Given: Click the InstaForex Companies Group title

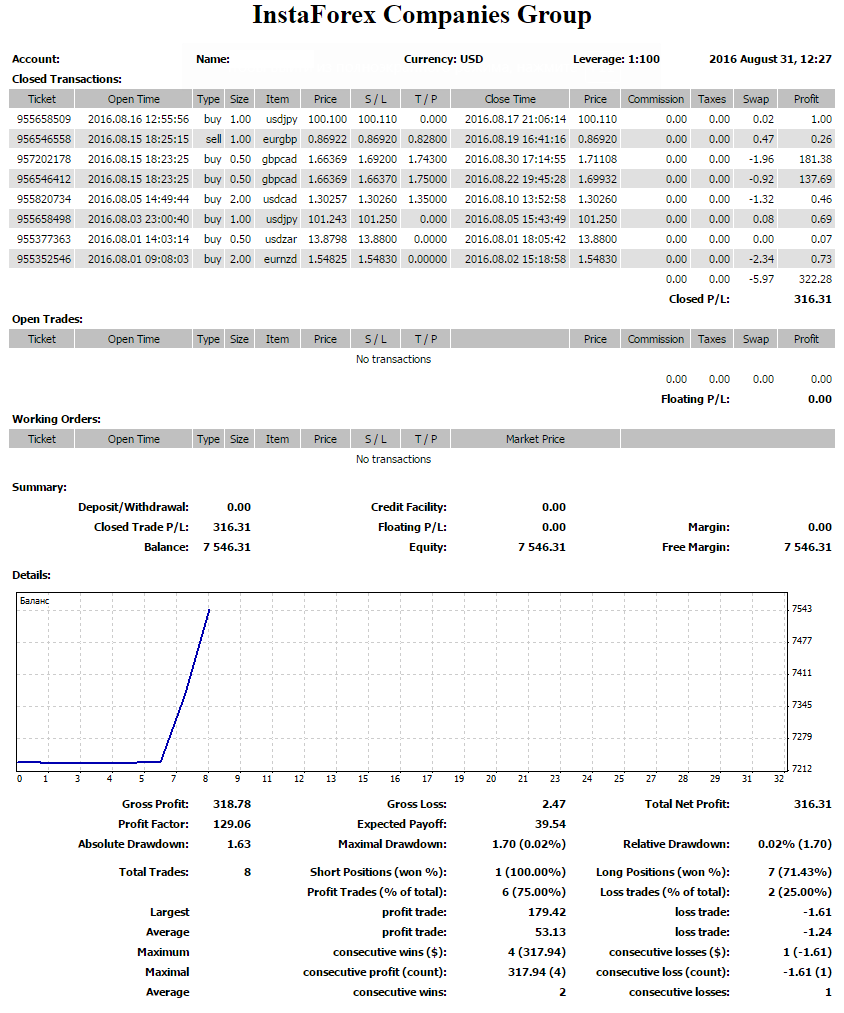Looking at the screenshot, I should (421, 16).
